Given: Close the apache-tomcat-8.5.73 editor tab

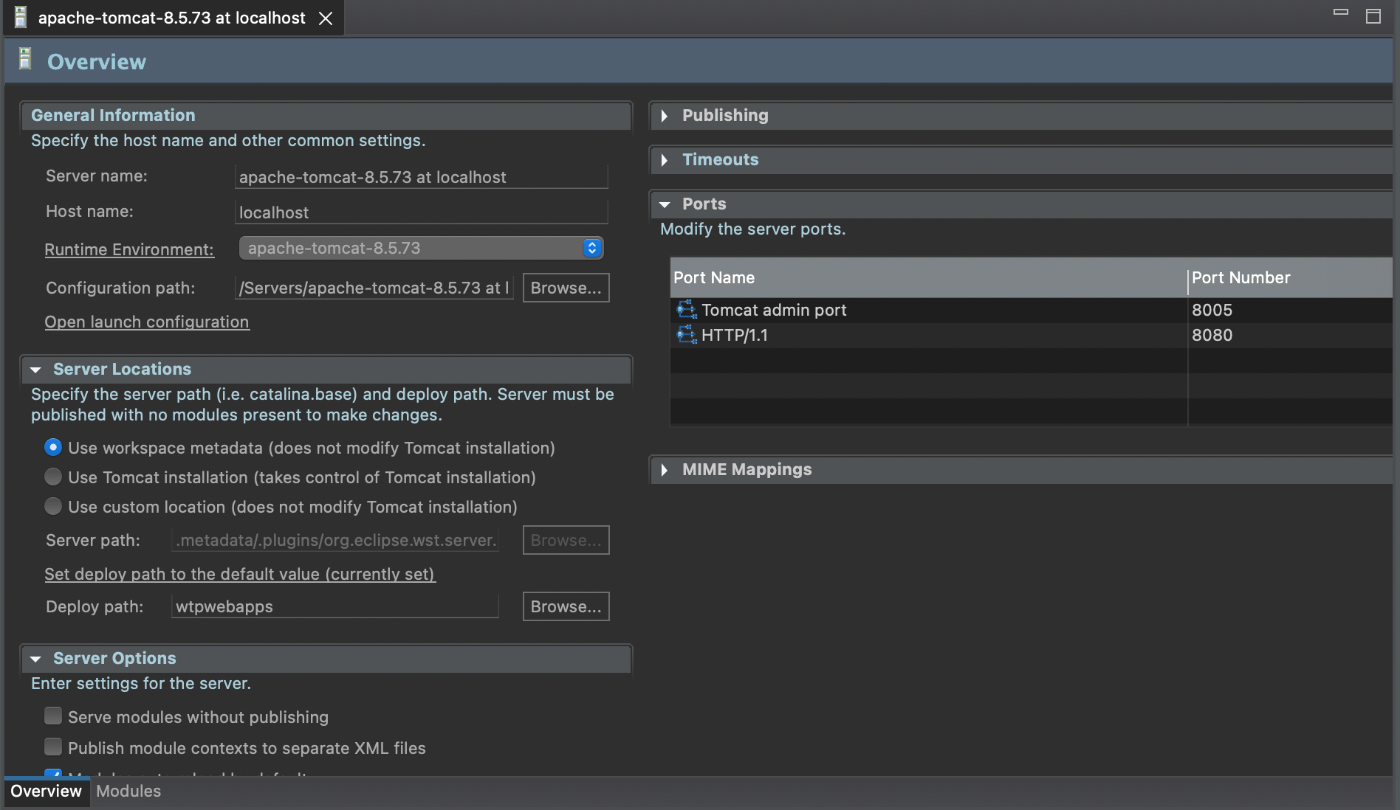Looking at the screenshot, I should (x=325, y=18).
